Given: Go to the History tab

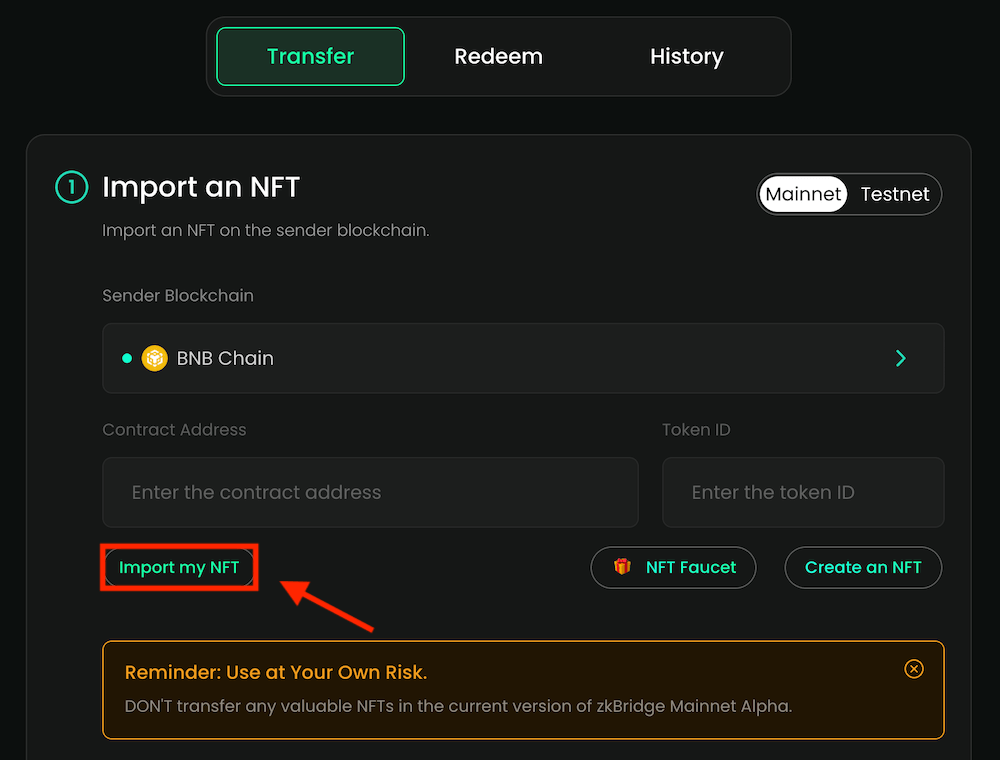Looking at the screenshot, I should coord(686,57).
